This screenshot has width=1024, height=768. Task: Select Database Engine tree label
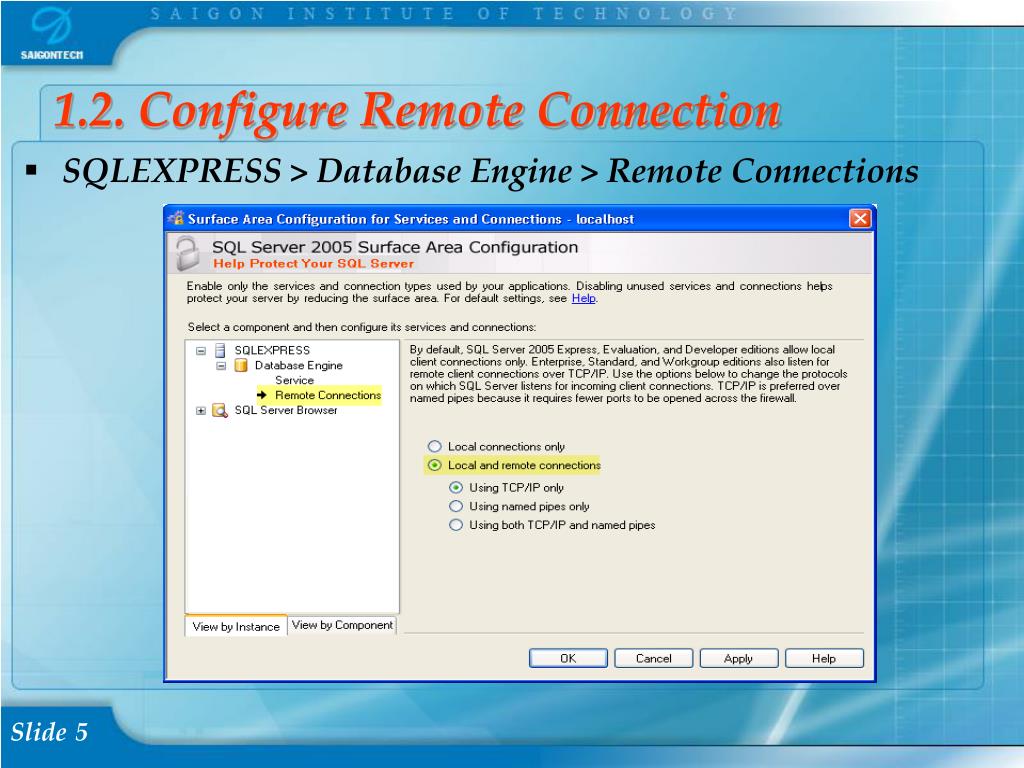[x=298, y=365]
